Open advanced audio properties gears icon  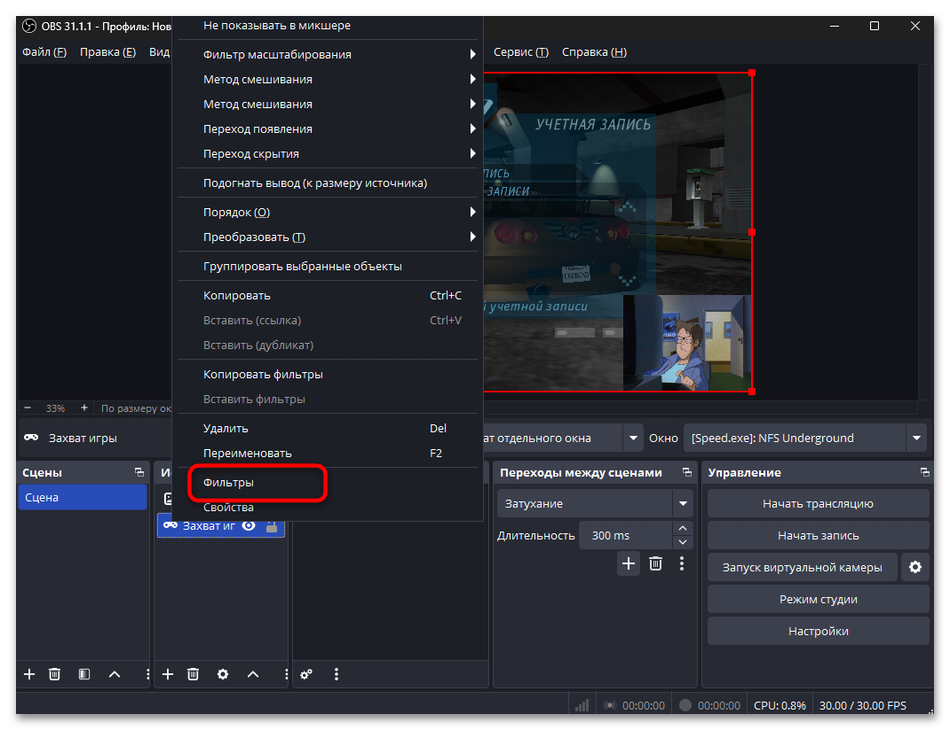(307, 674)
